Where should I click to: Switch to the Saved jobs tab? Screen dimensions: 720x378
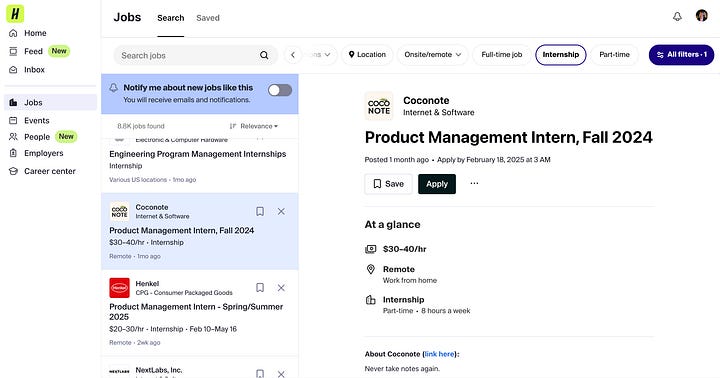click(x=208, y=18)
